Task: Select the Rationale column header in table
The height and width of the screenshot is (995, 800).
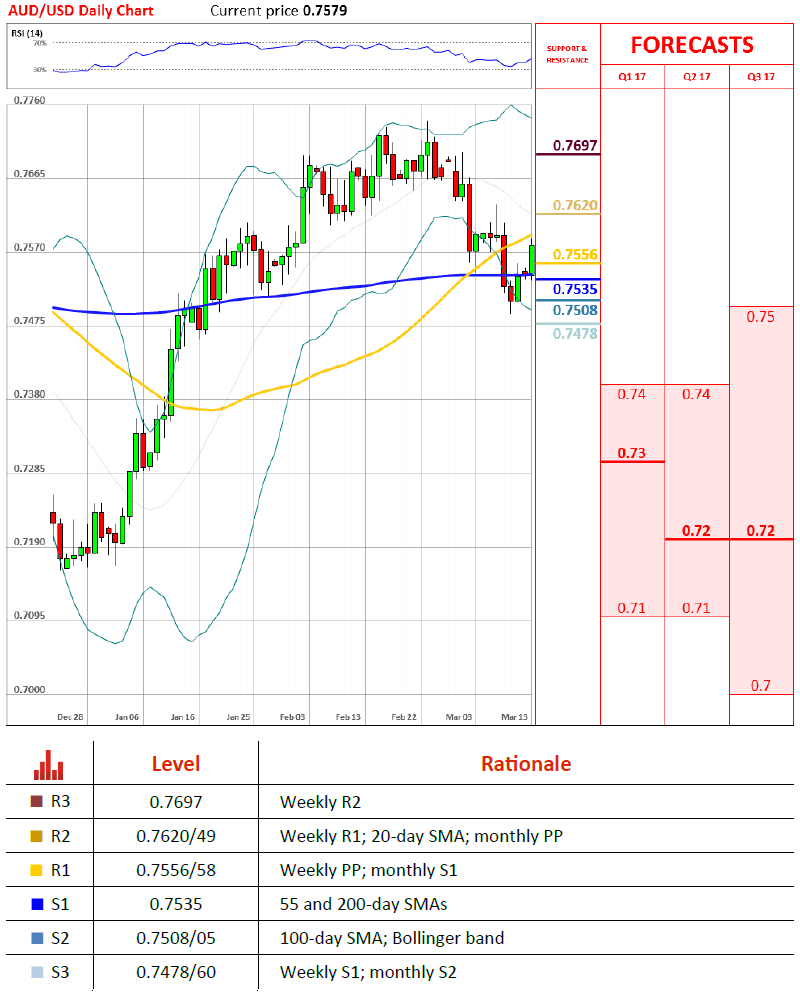Action: tap(526, 764)
